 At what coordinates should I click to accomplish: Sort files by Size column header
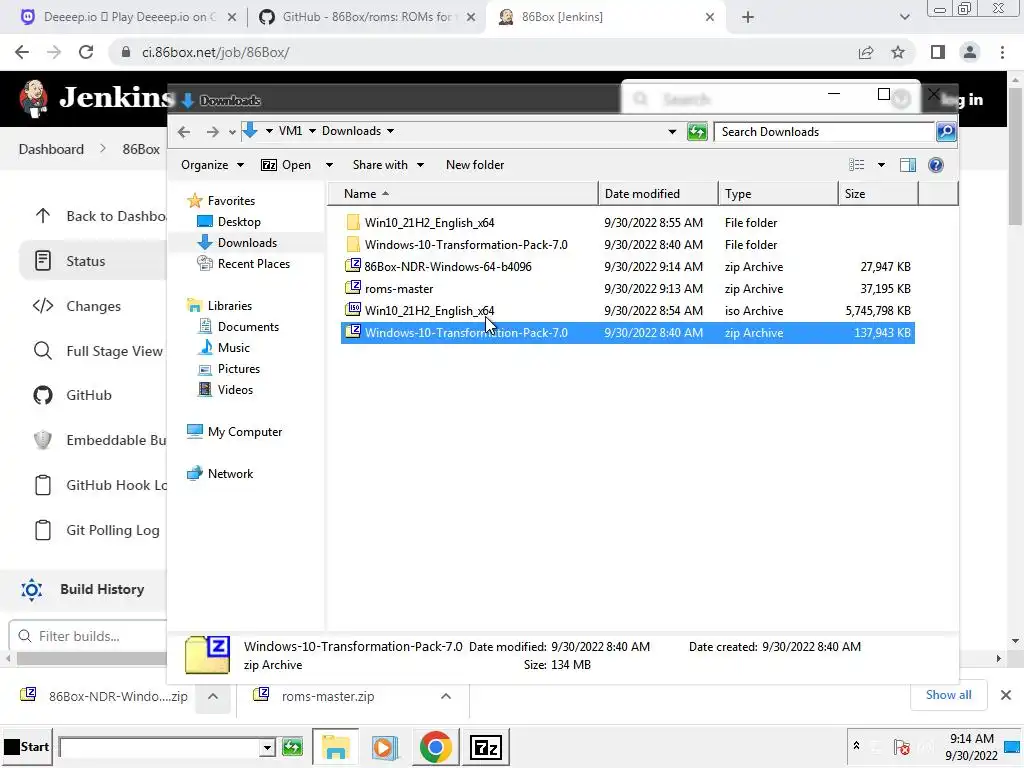[878, 193]
